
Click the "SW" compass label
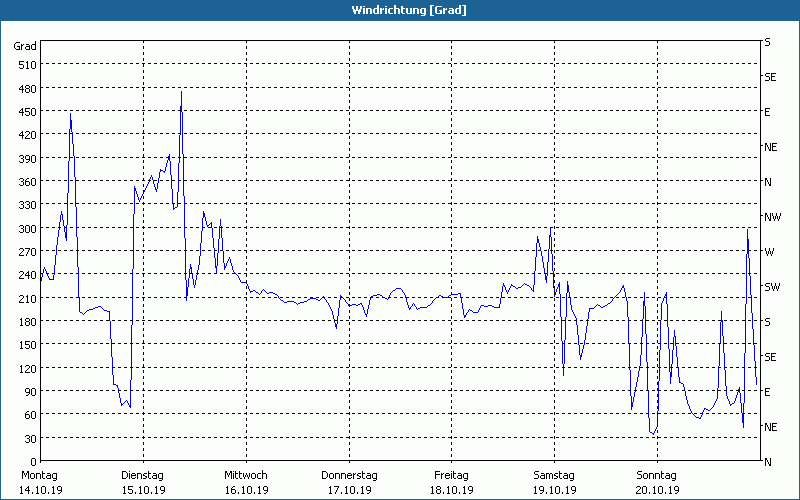click(772, 287)
